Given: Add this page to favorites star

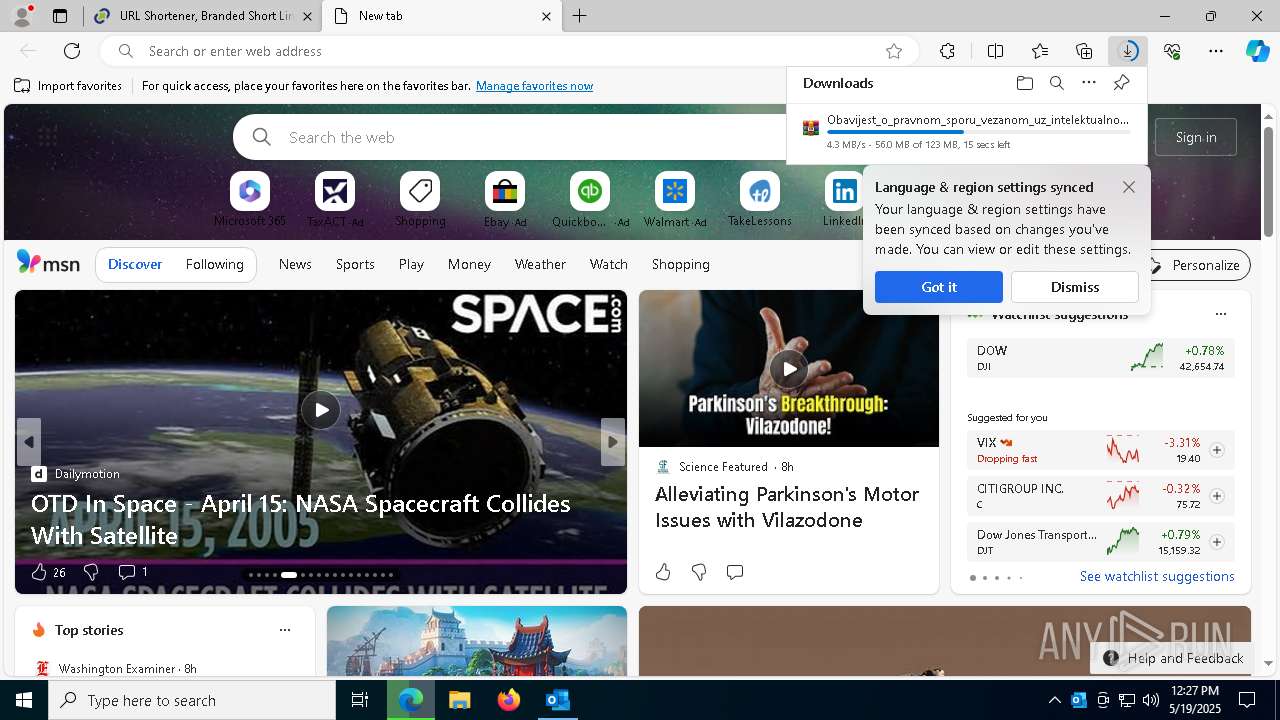Looking at the screenshot, I should (x=894, y=51).
